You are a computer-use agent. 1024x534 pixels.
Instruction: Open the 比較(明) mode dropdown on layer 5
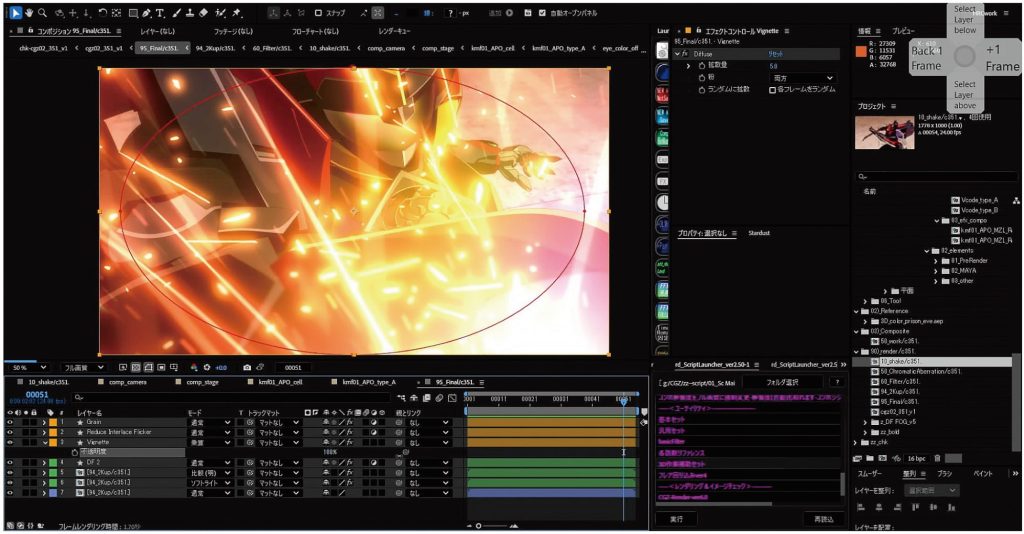[210, 473]
